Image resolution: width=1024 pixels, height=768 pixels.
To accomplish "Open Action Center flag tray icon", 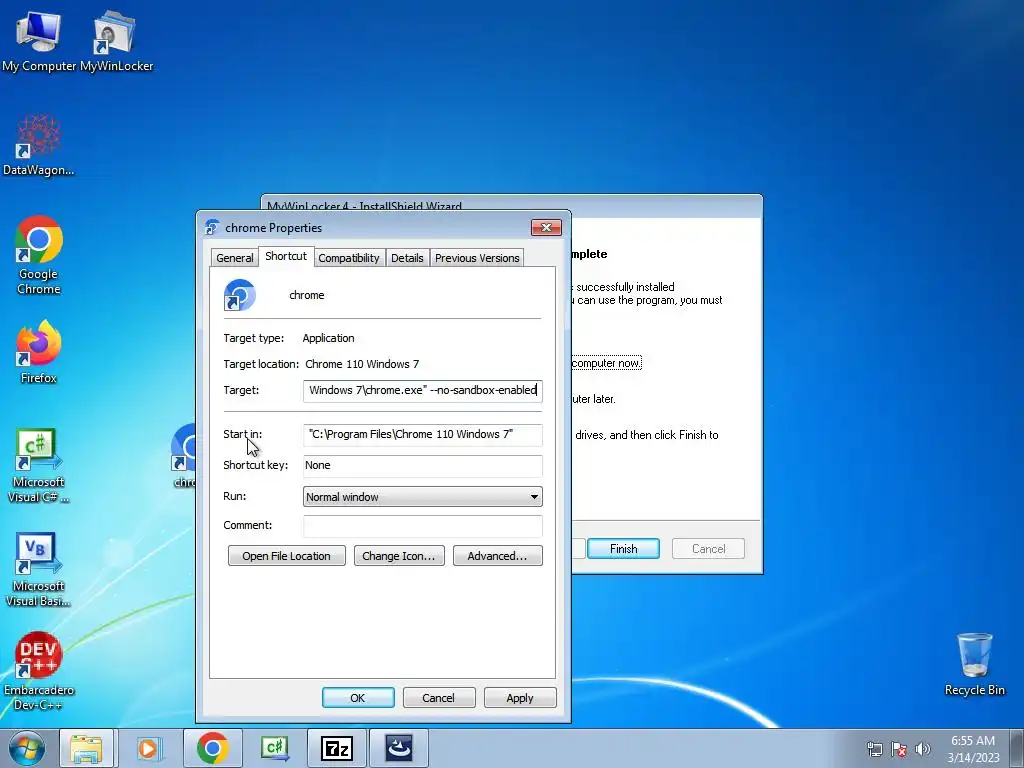I will point(899,749).
